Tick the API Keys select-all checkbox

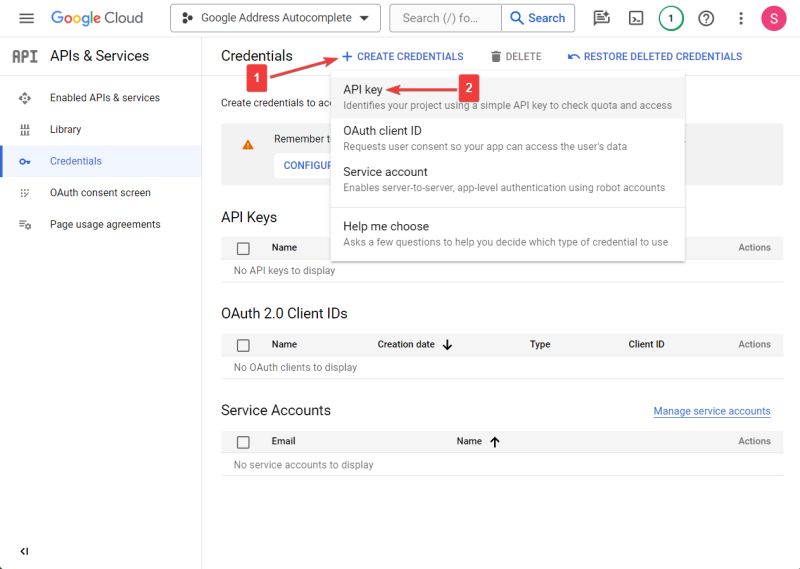[243, 249]
